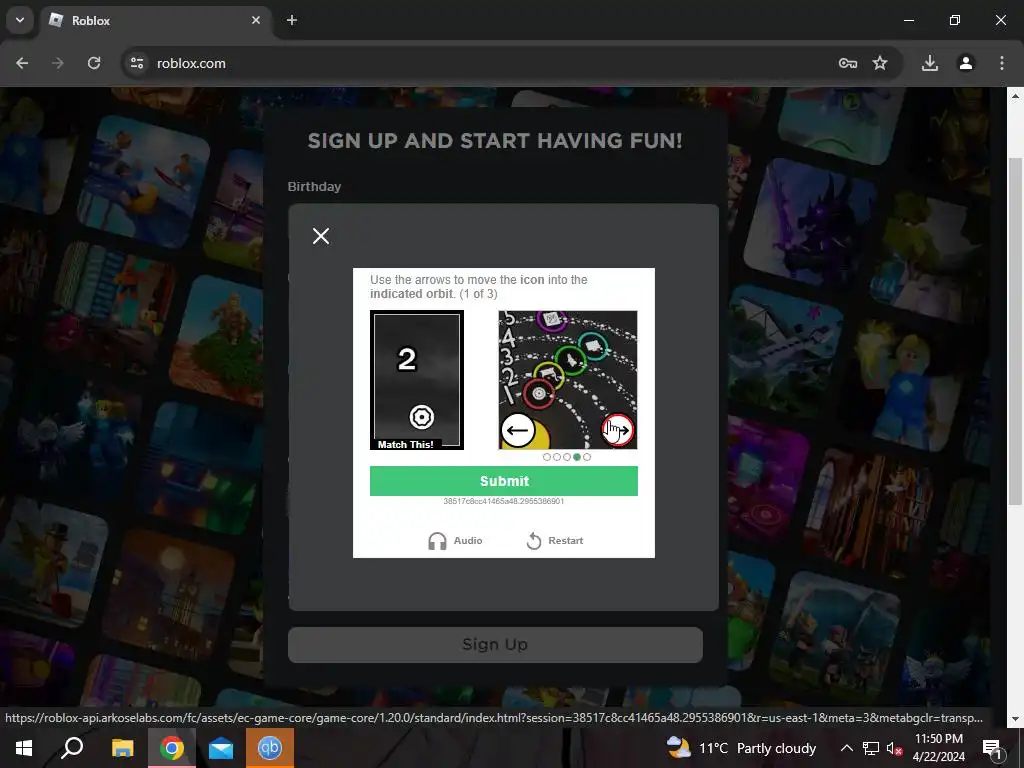Open the tab search dropdown
The height and width of the screenshot is (768, 1024).
[x=20, y=20]
